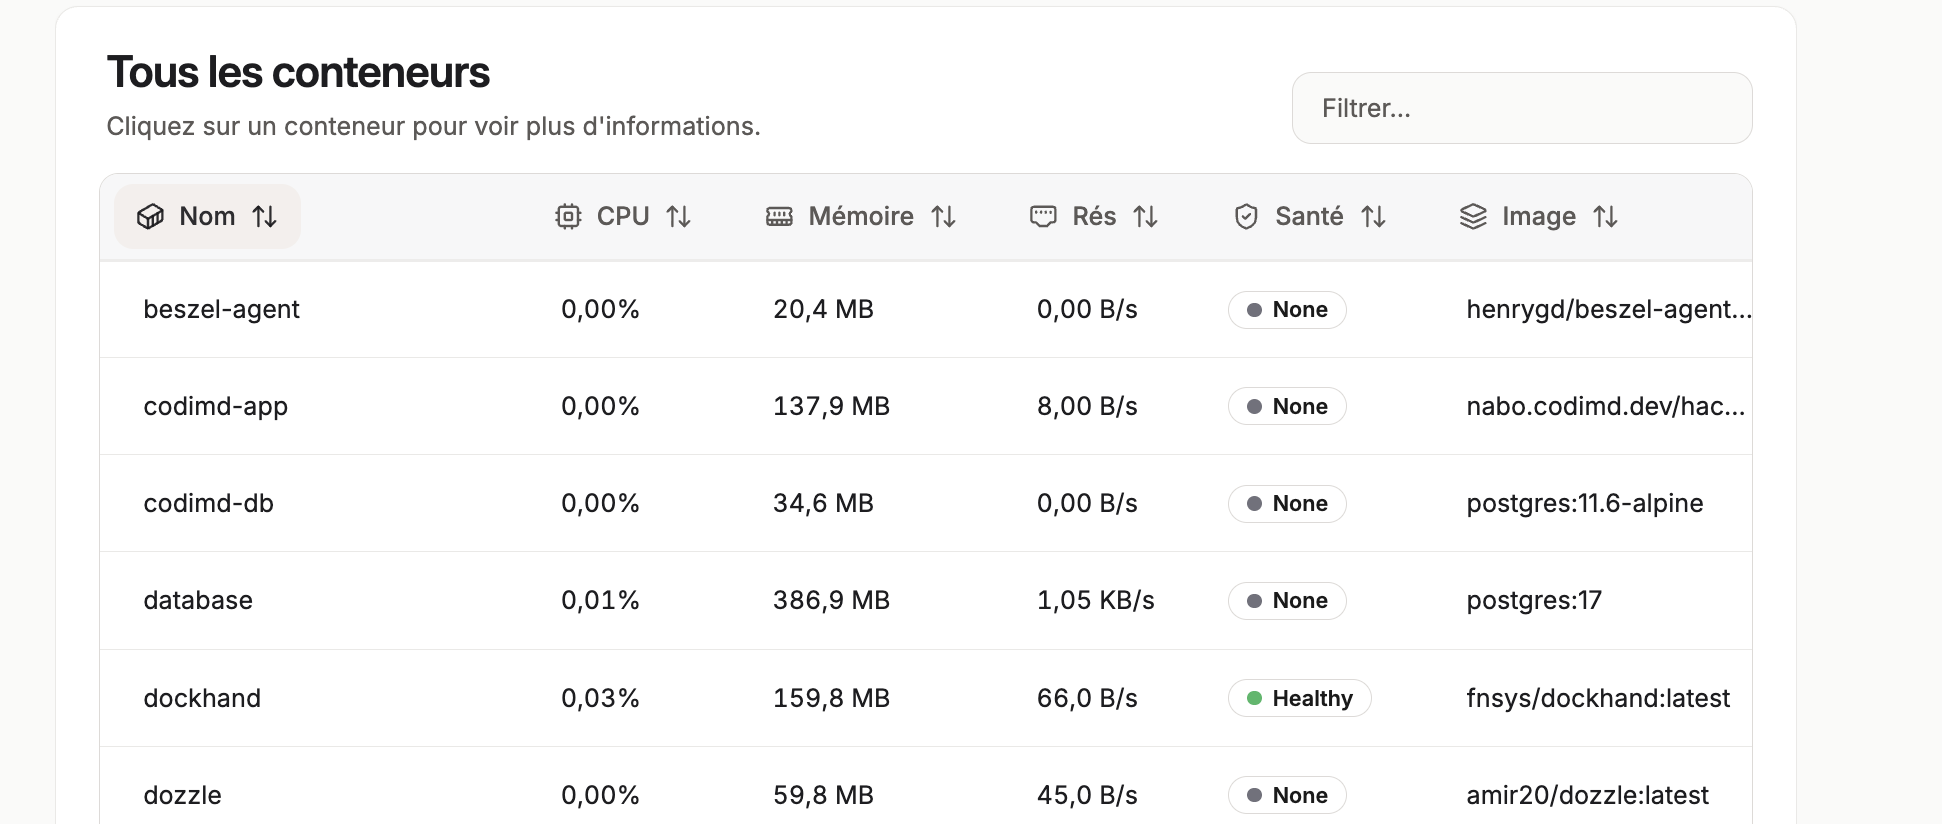Click the 8,00 B/s network value
Viewport: 1942px width, 824px height.
1087,406
